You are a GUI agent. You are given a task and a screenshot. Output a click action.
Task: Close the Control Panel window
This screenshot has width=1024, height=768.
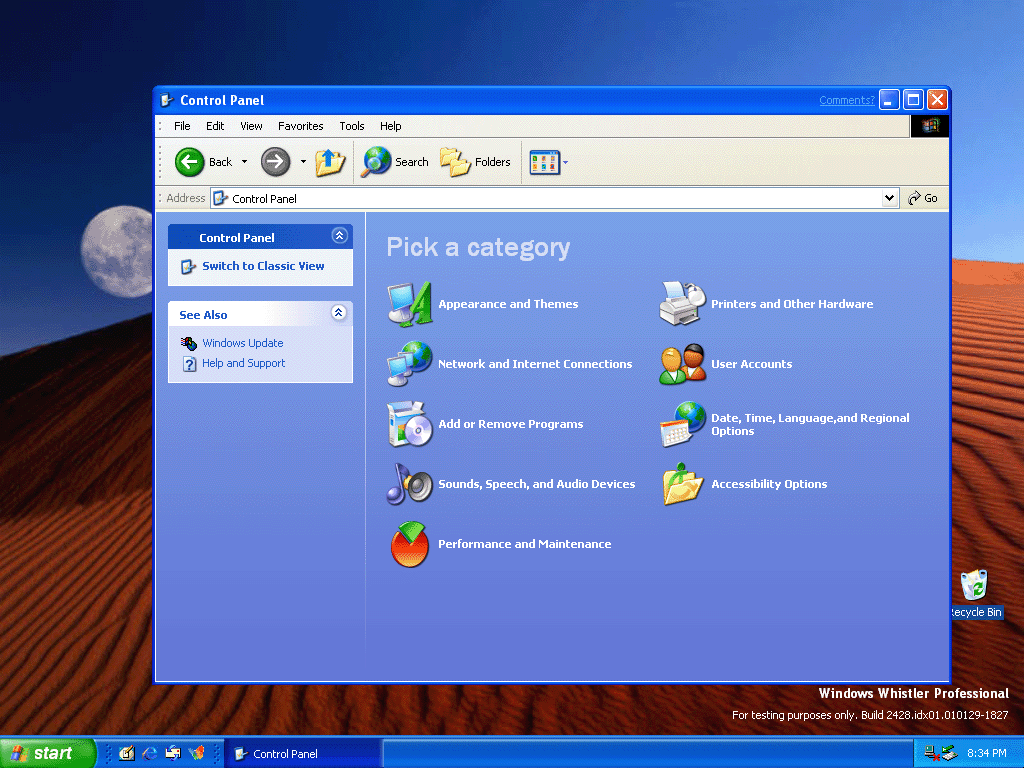click(x=937, y=100)
